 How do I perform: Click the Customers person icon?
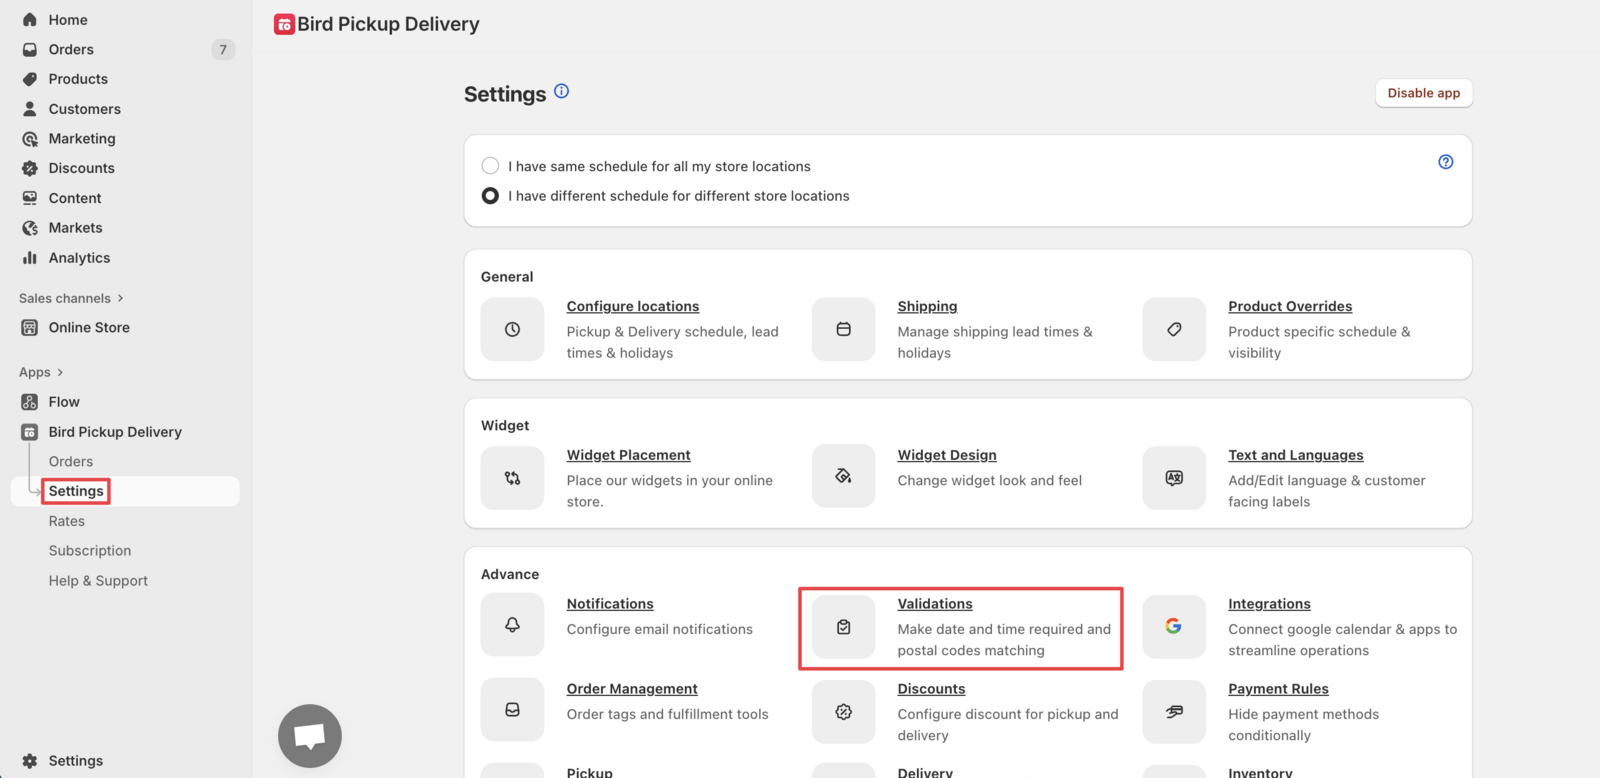tap(30, 109)
